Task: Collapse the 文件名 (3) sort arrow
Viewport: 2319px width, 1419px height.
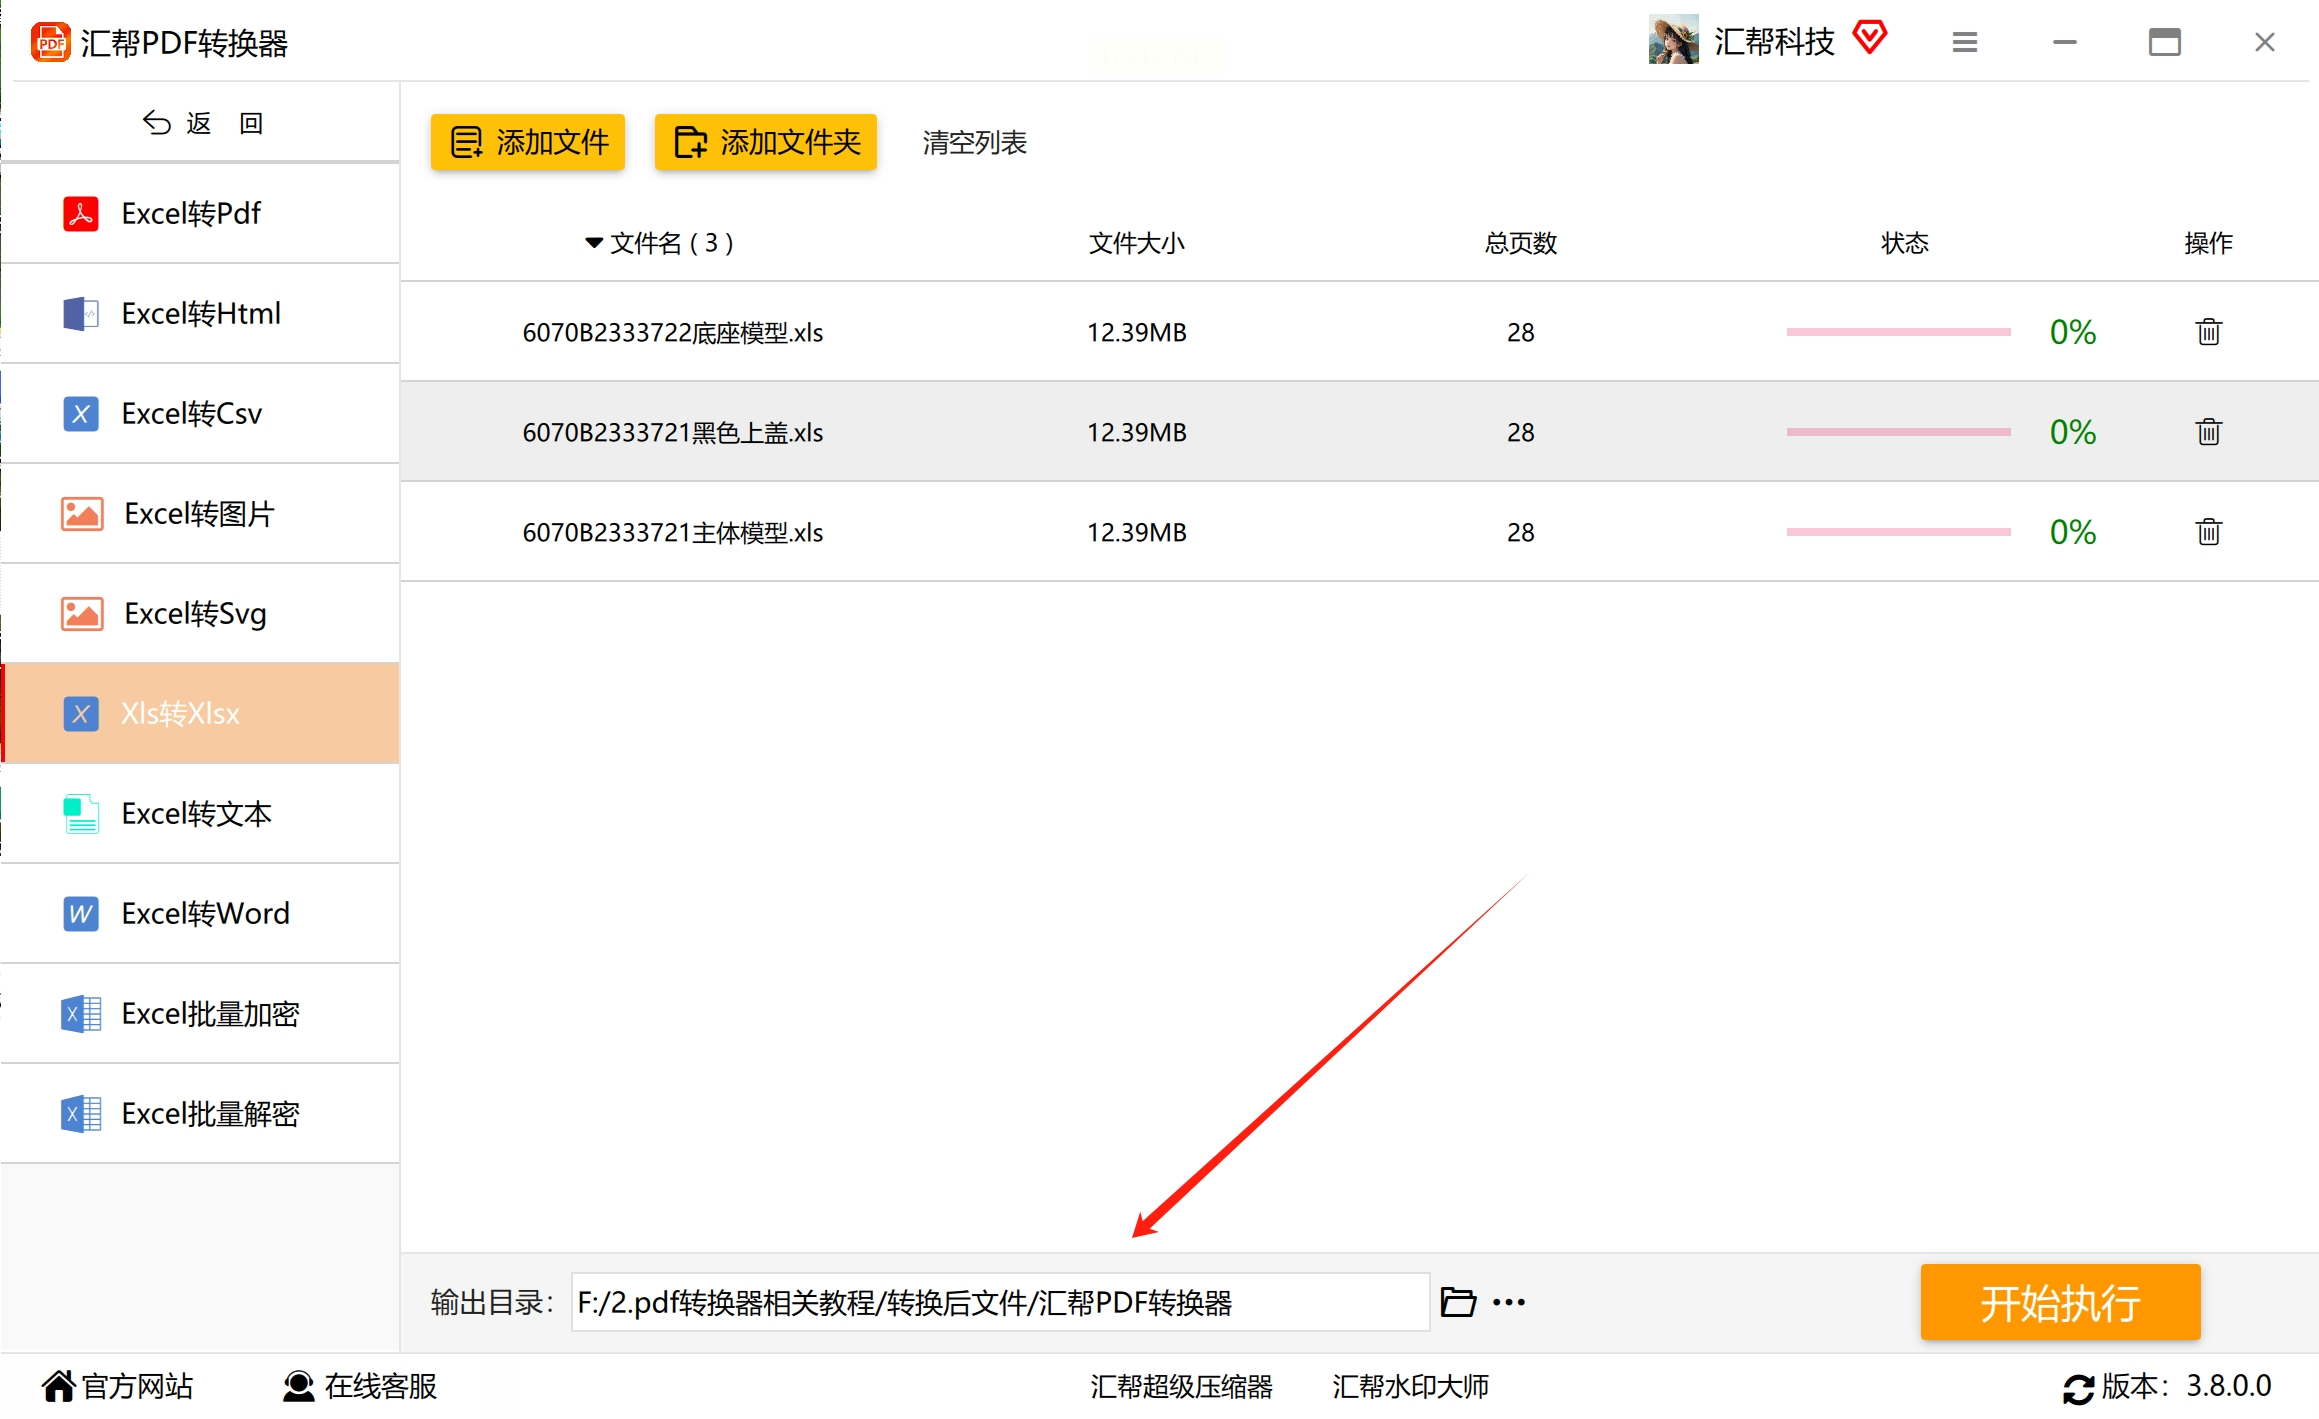Action: point(593,243)
